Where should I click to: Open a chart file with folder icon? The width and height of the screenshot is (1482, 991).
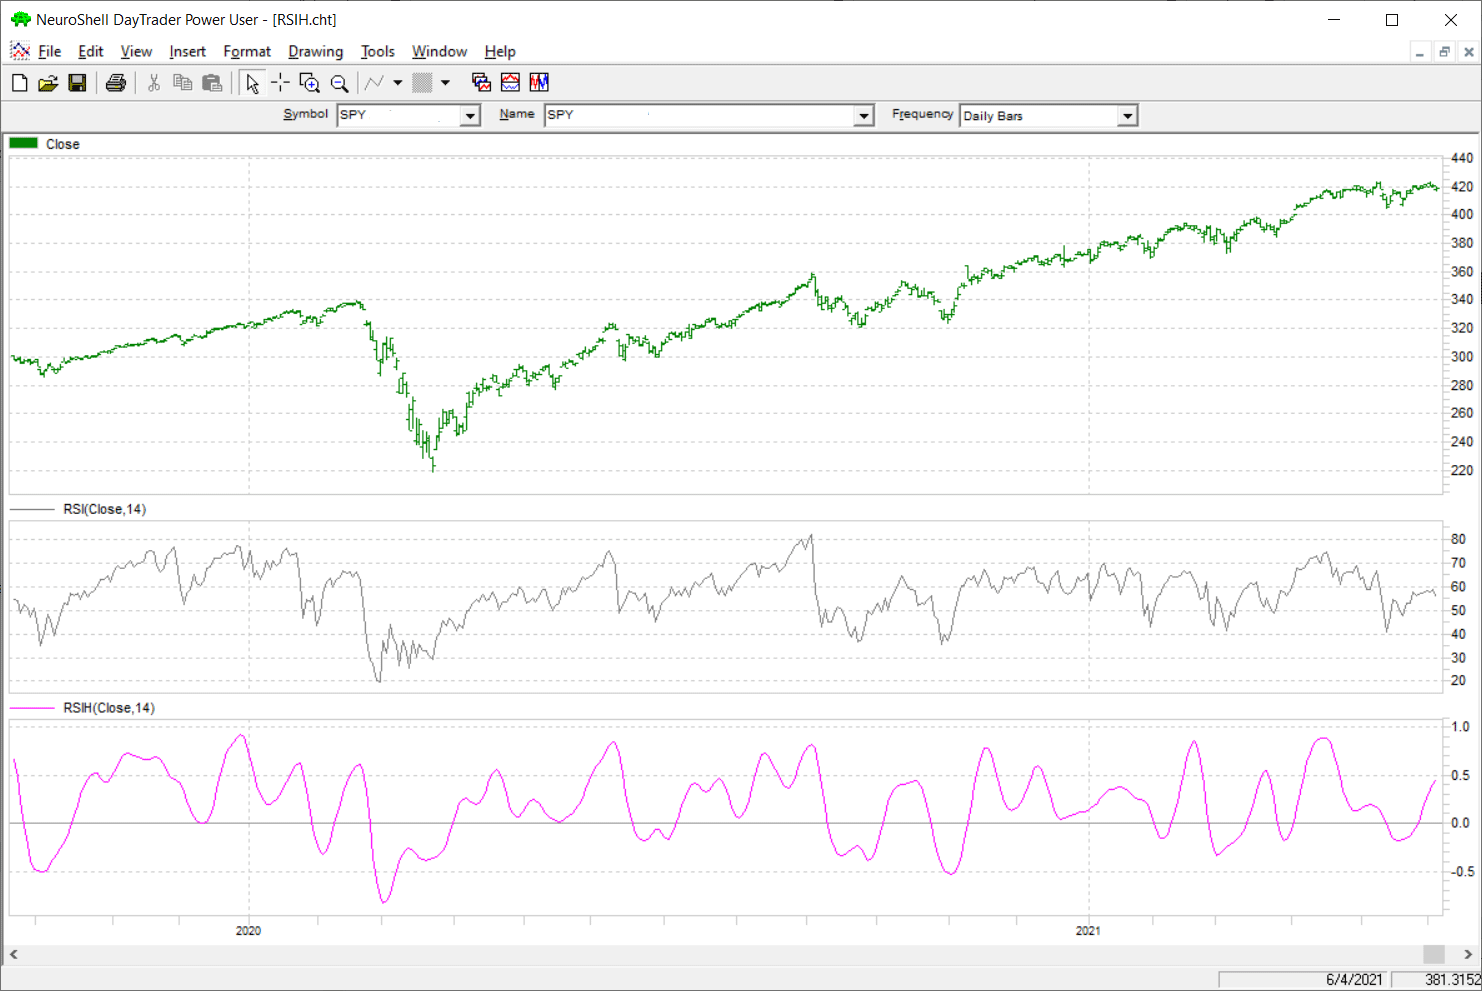click(48, 83)
